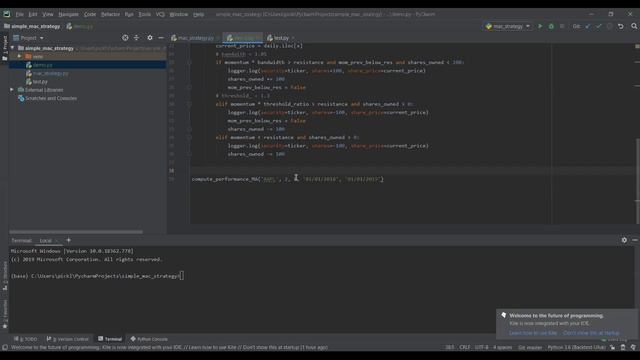Open the File menu

click(19, 14)
